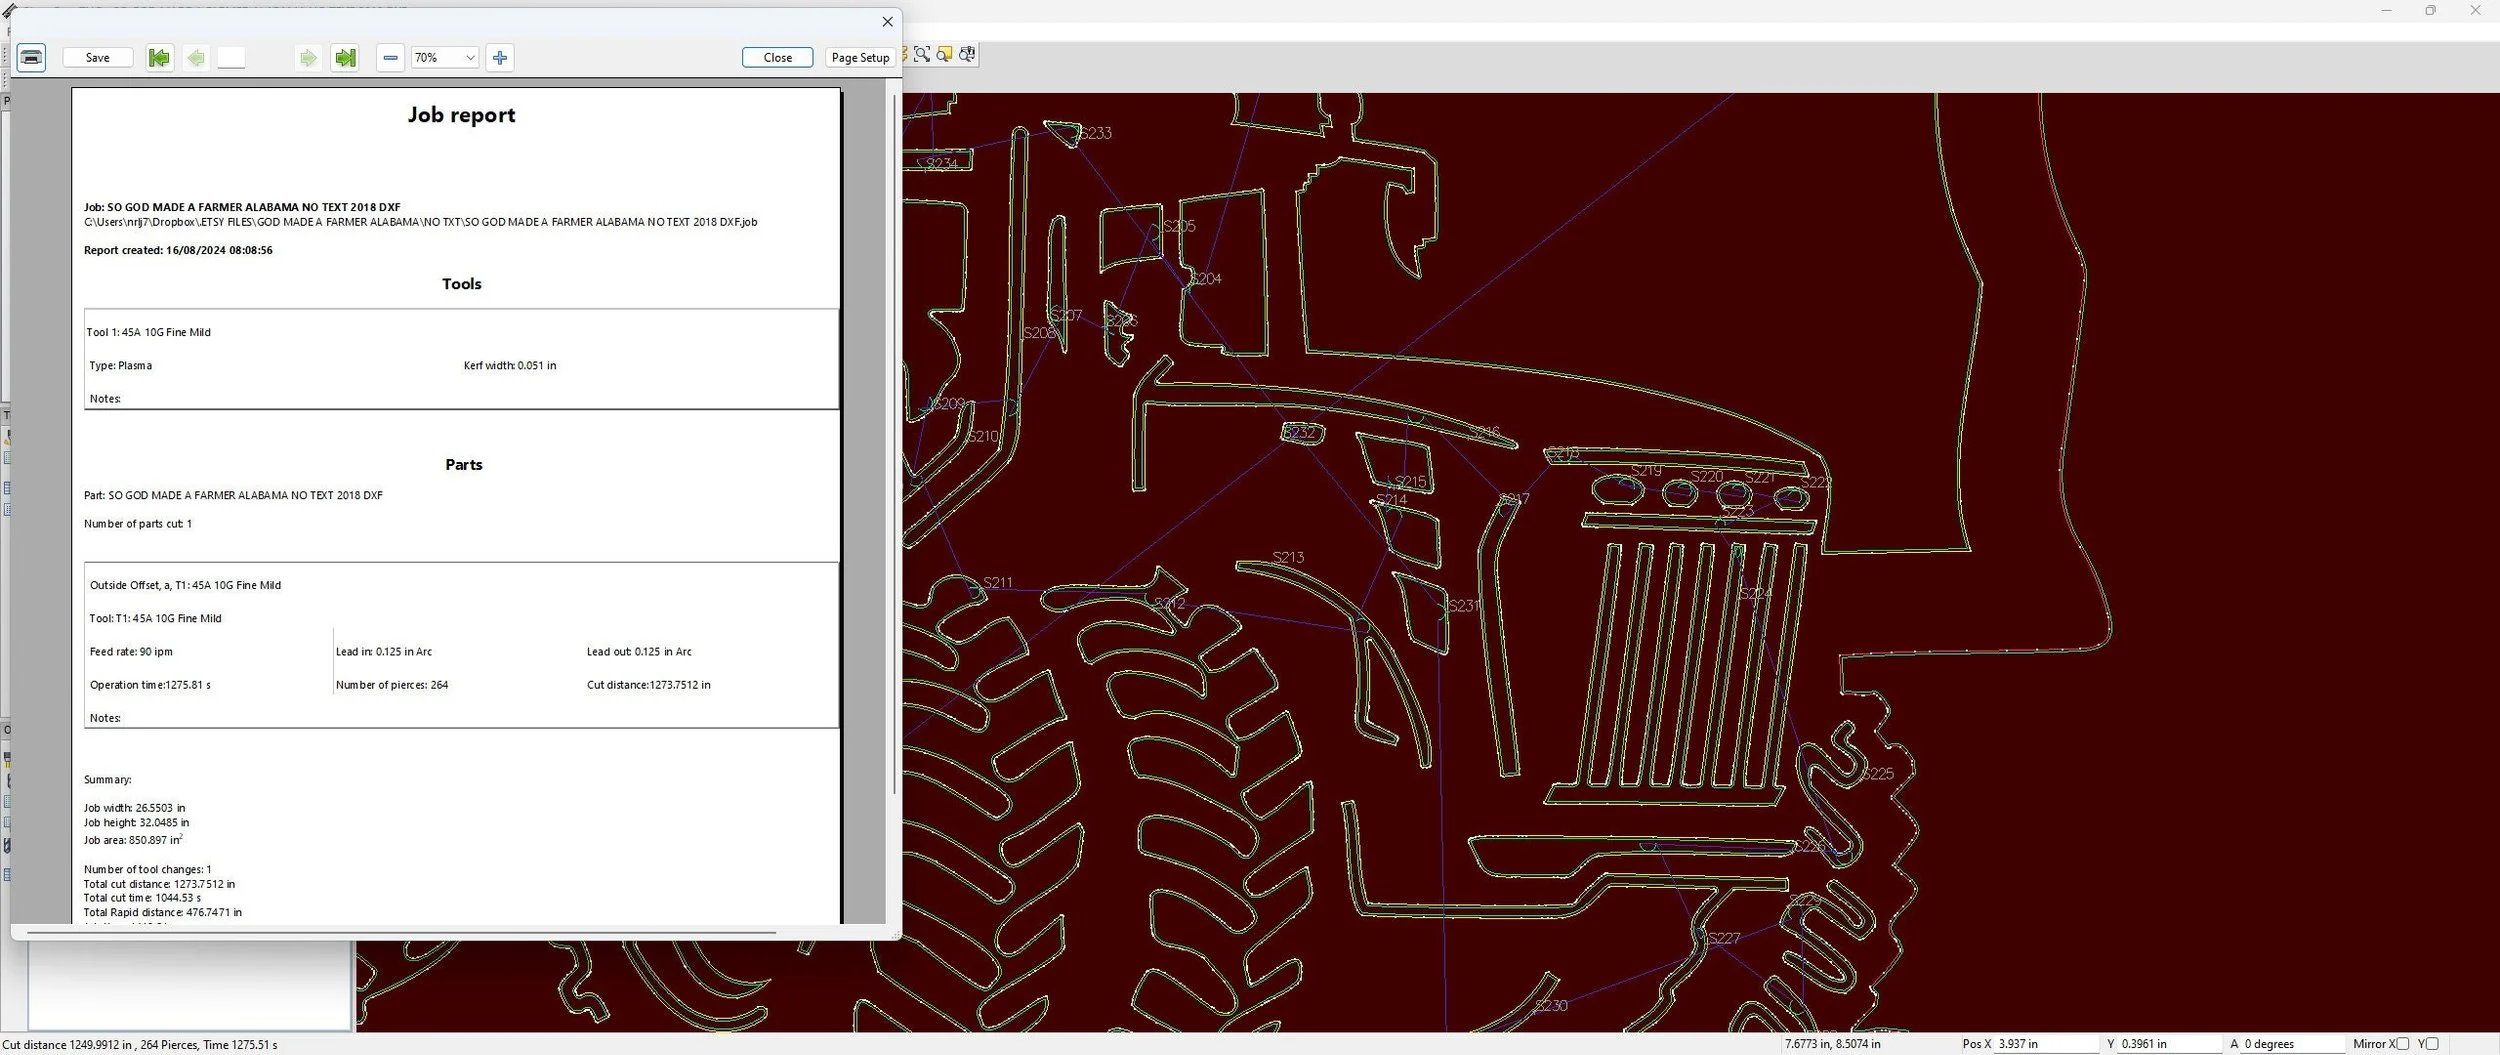
Task: Zoom in the report with plus button
Action: tap(500, 57)
